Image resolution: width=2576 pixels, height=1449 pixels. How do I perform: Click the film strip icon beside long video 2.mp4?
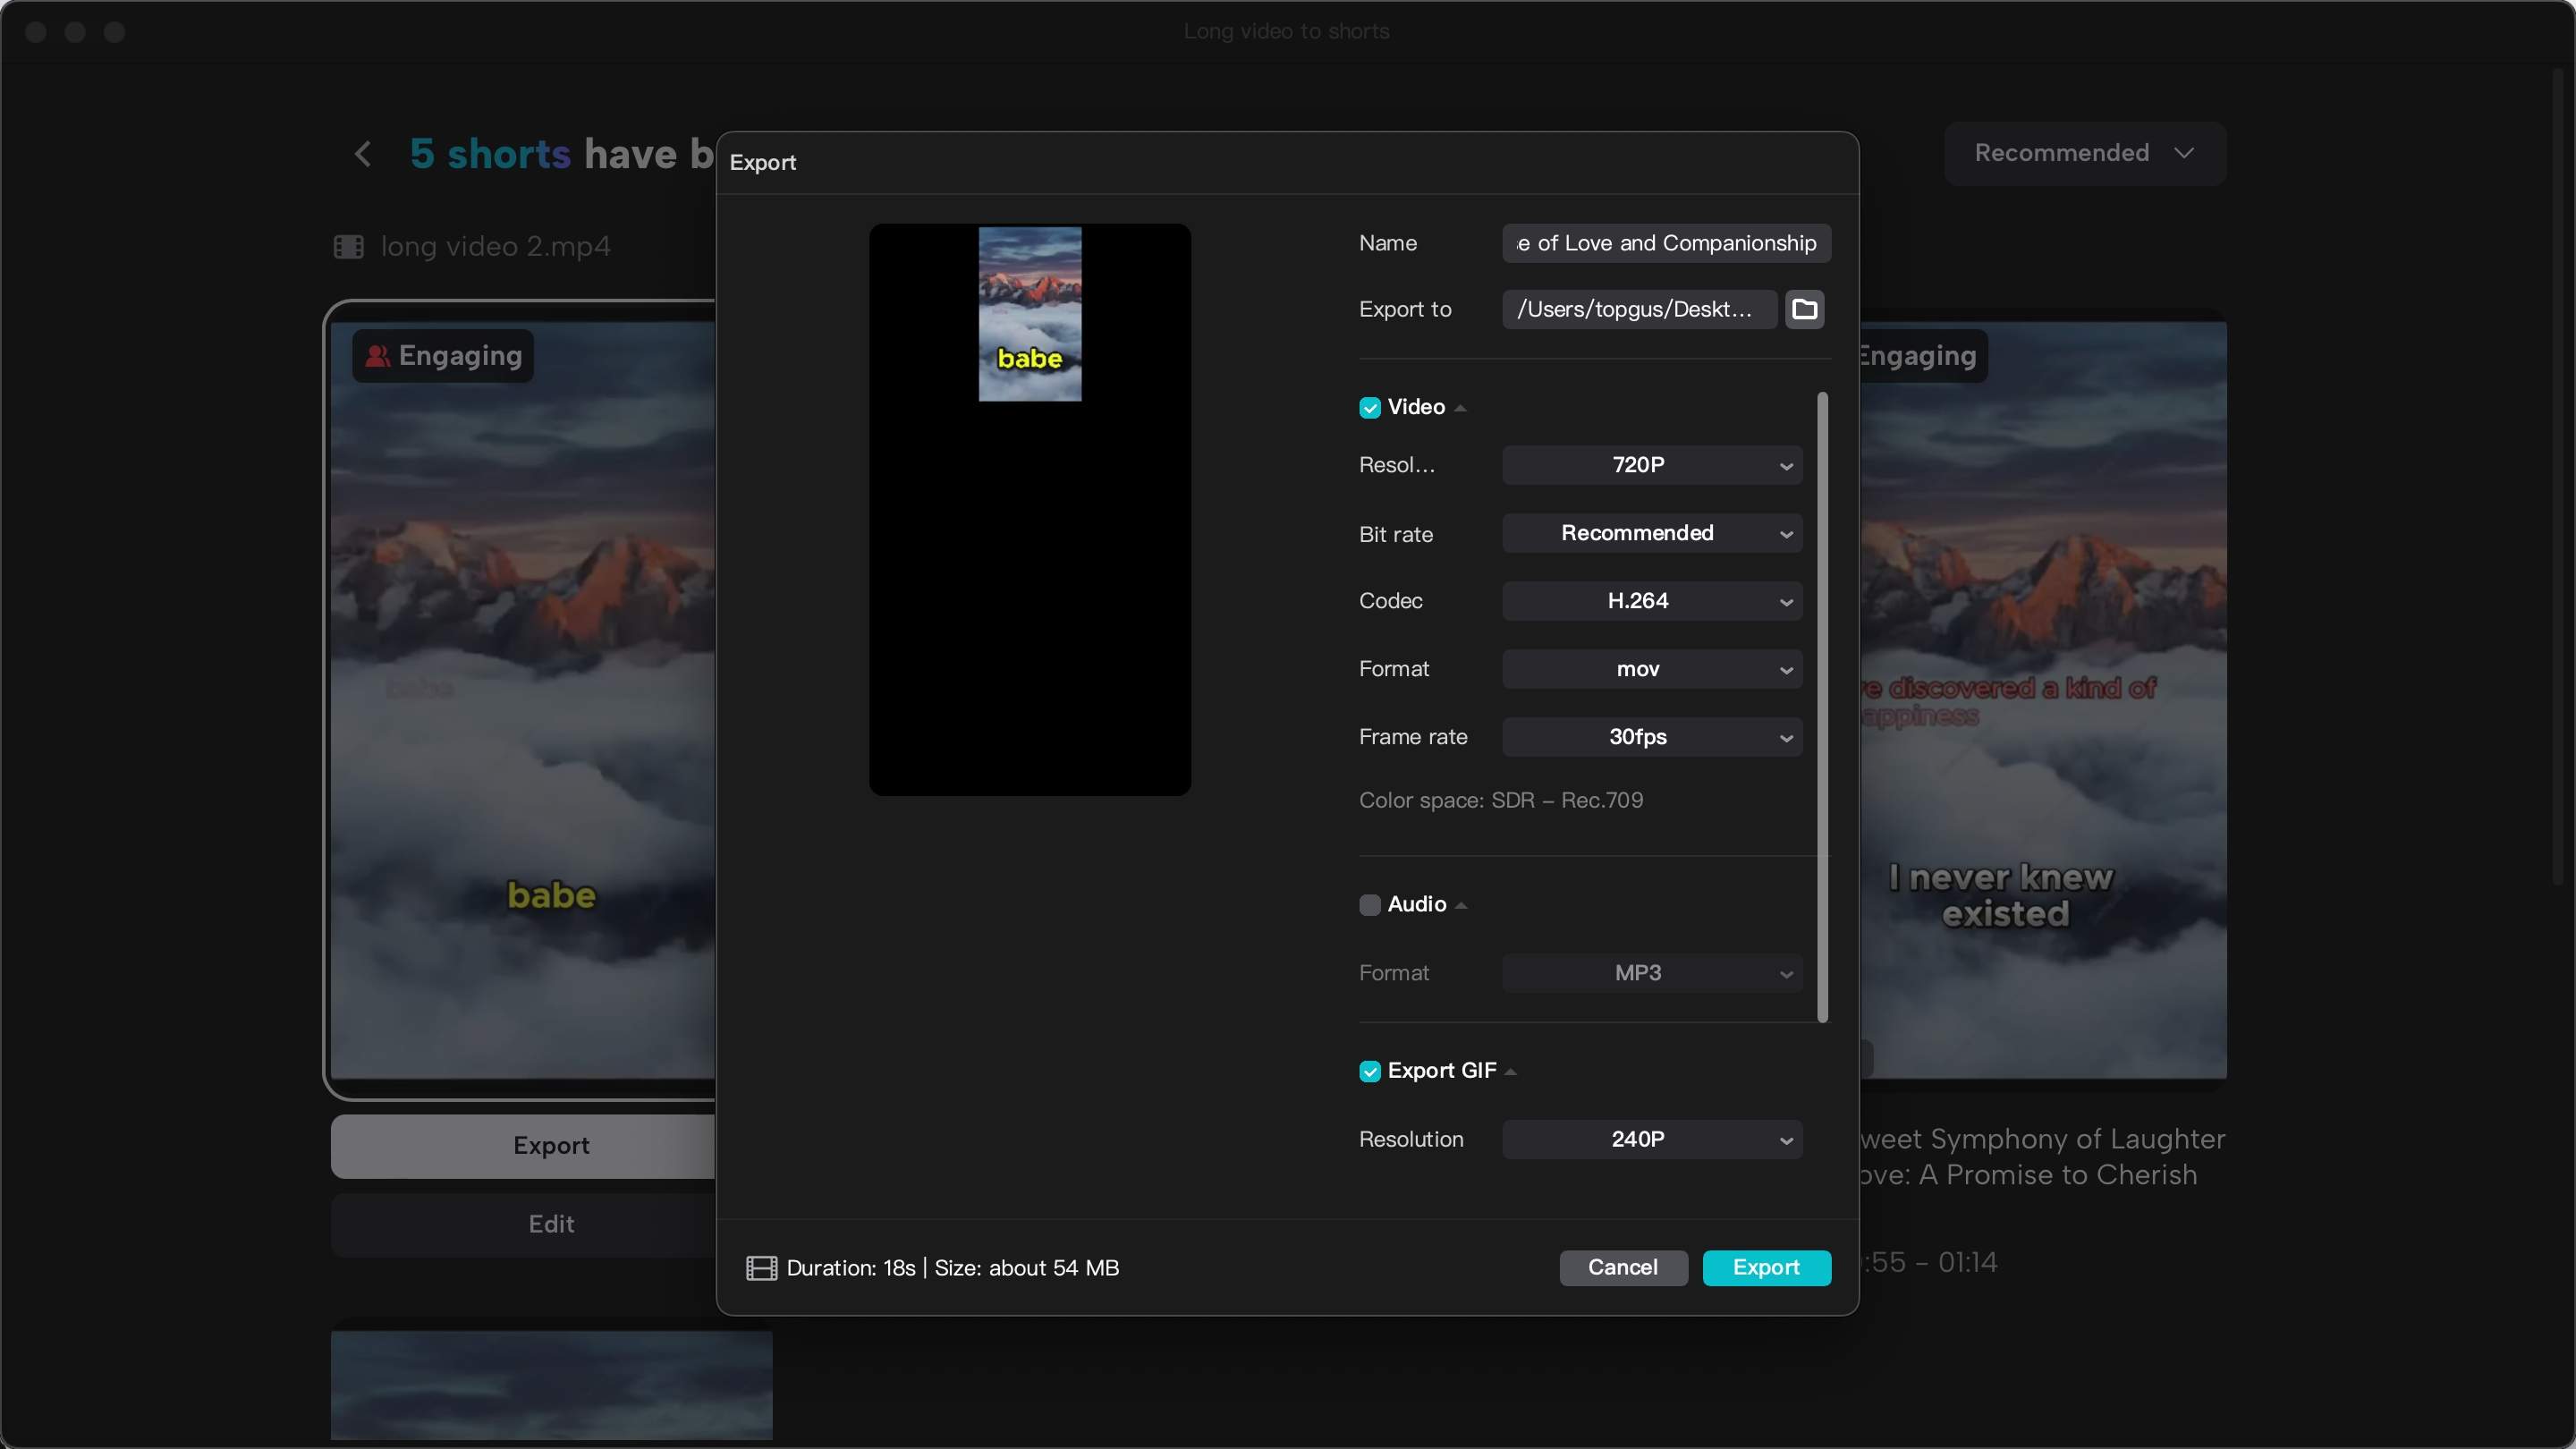click(x=348, y=246)
